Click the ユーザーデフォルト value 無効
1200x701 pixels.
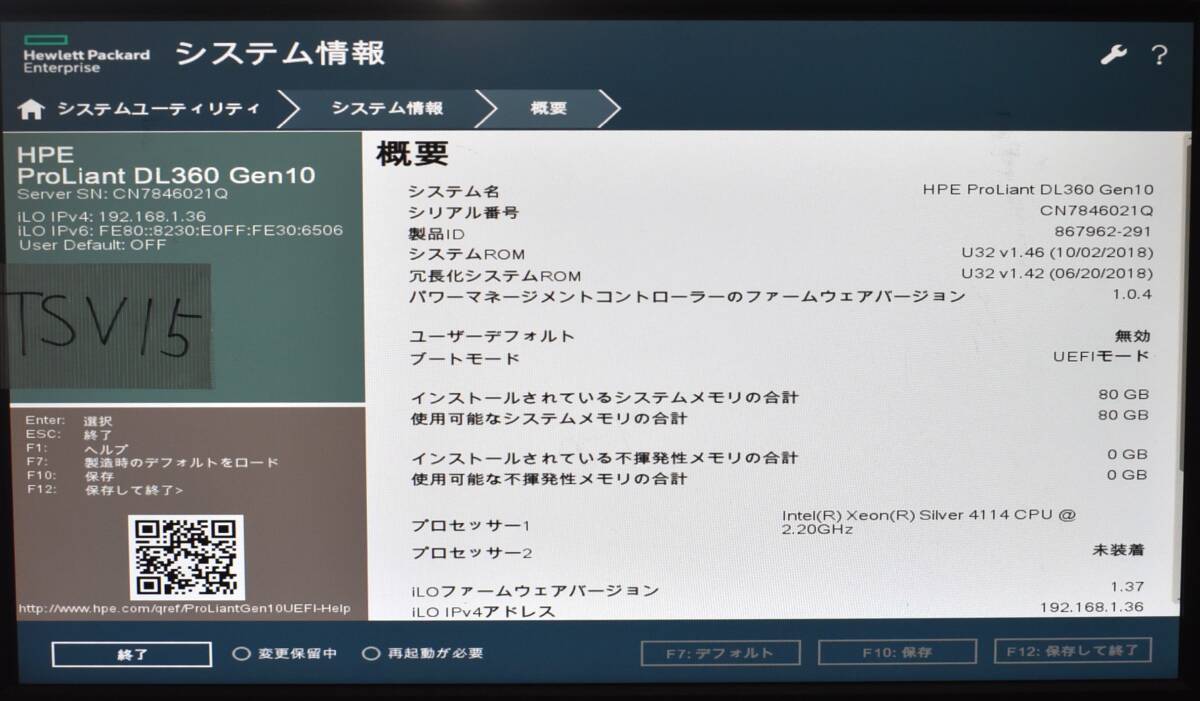(x=1133, y=336)
